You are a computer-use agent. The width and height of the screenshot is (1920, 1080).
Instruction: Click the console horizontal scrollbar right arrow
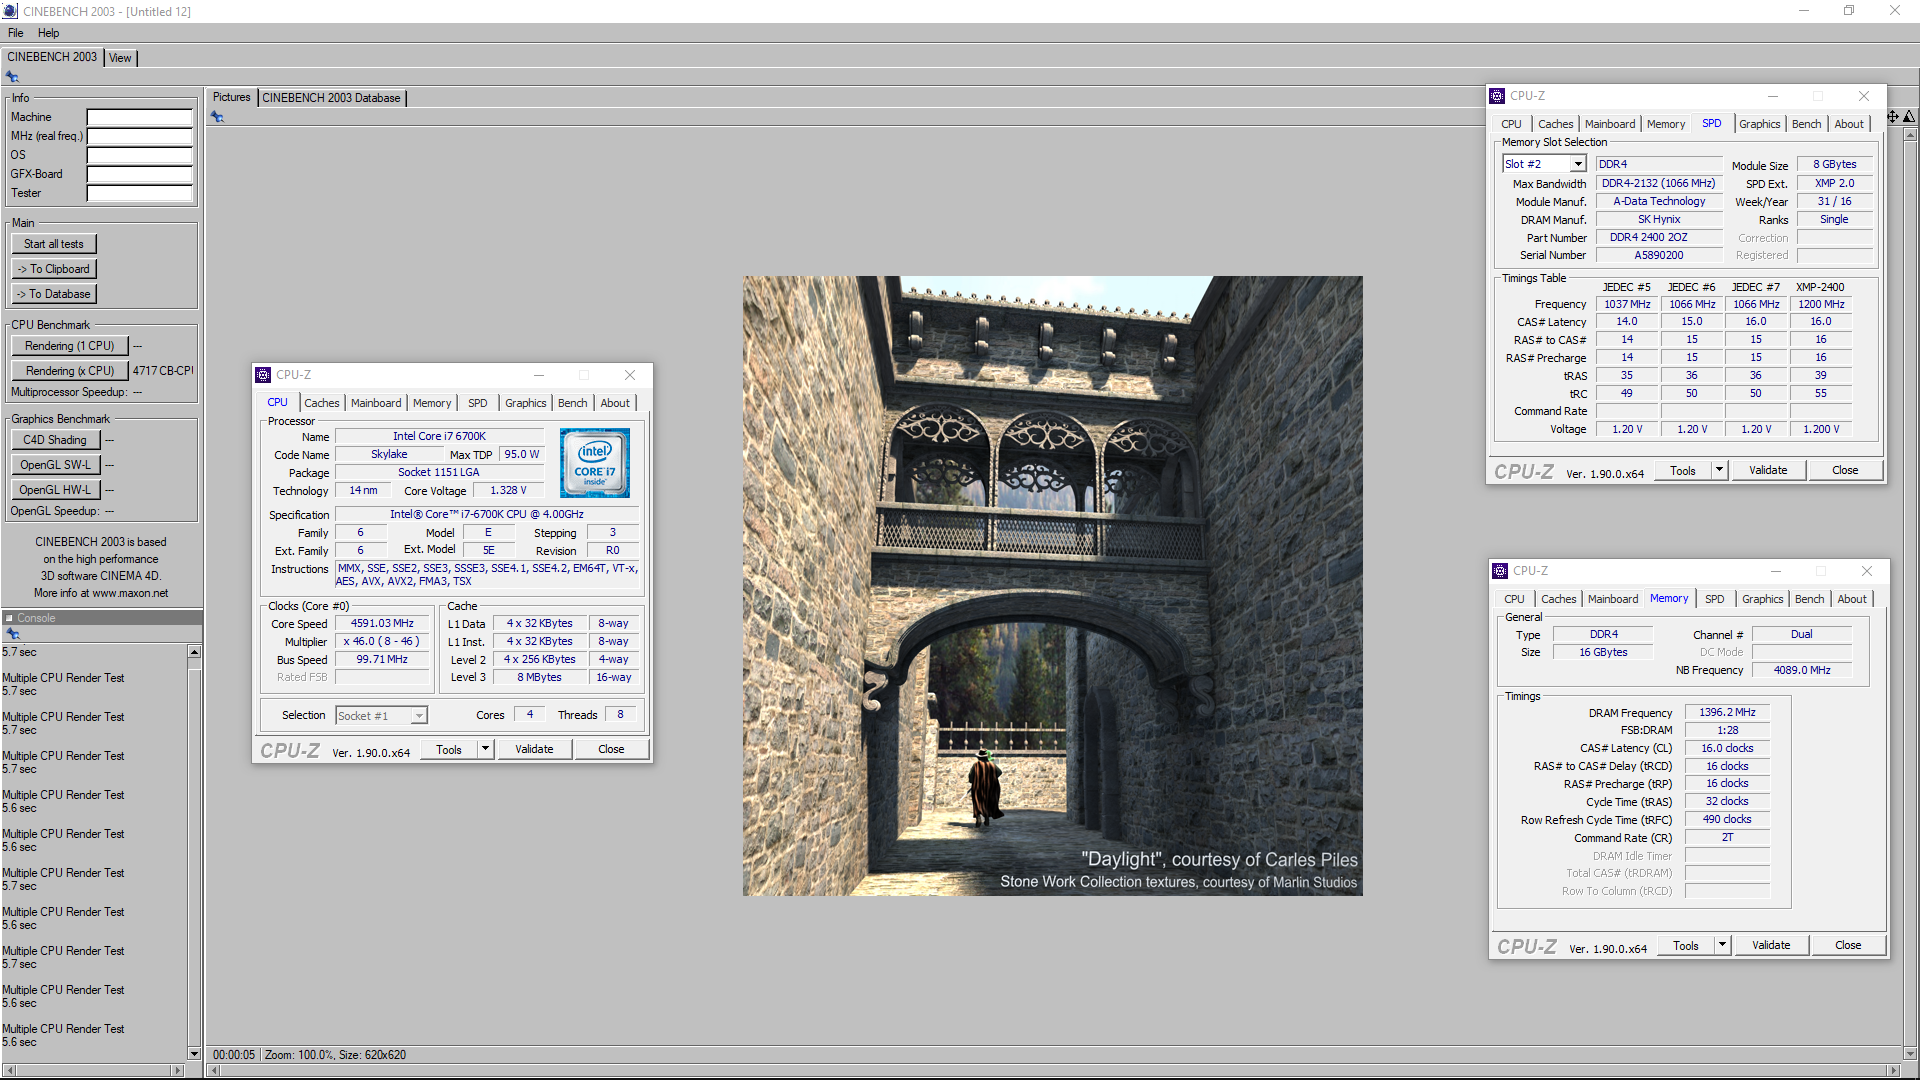point(178,1070)
